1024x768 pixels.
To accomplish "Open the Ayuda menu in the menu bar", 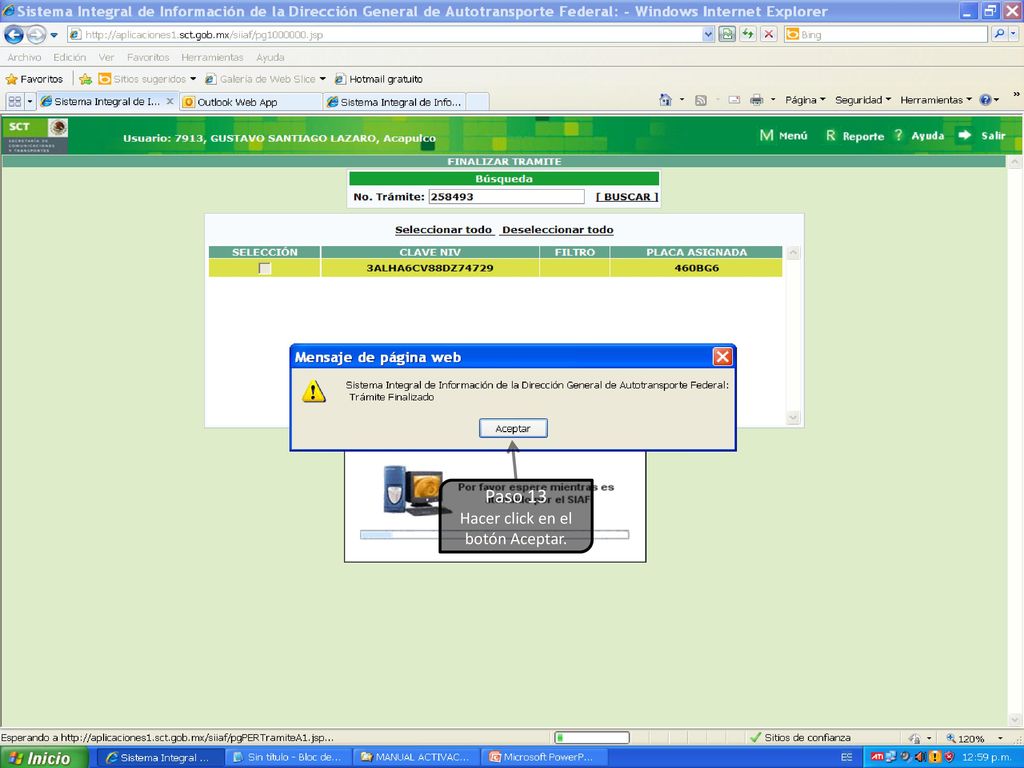I will coord(270,57).
